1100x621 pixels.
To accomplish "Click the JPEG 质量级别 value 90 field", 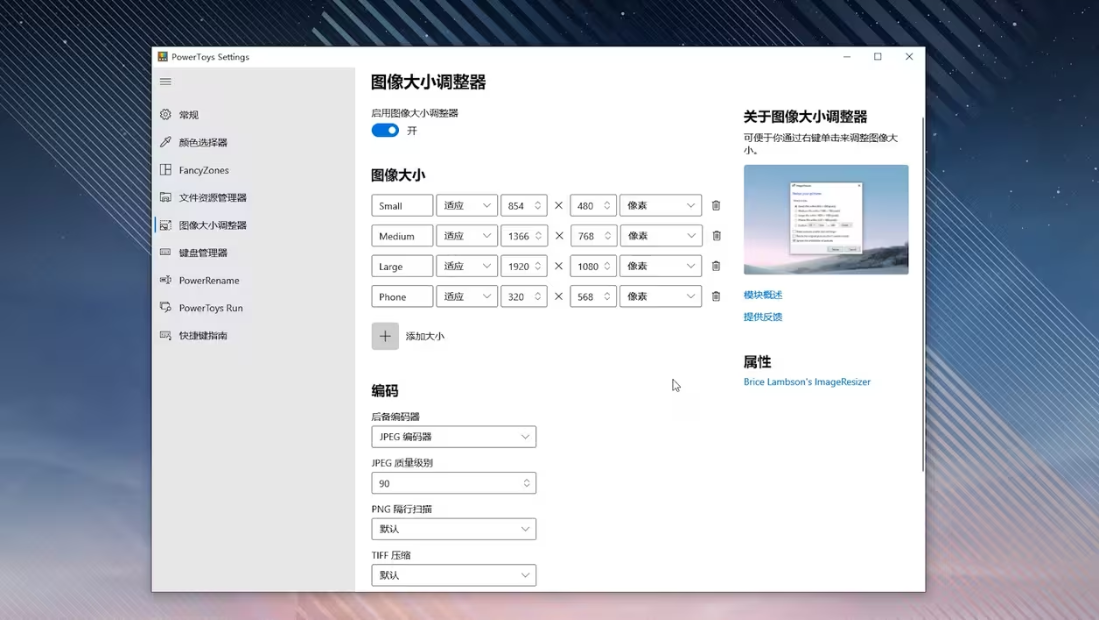I will [454, 483].
